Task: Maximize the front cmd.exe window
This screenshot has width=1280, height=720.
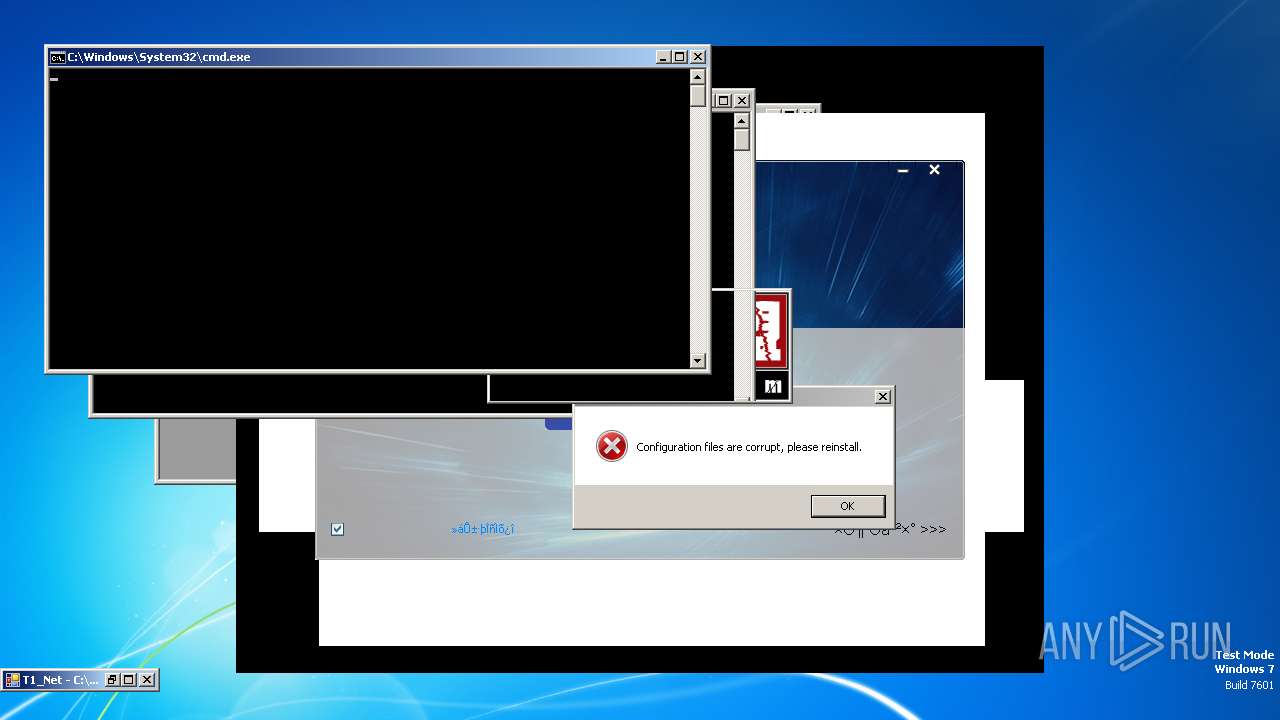Action: click(x=680, y=57)
